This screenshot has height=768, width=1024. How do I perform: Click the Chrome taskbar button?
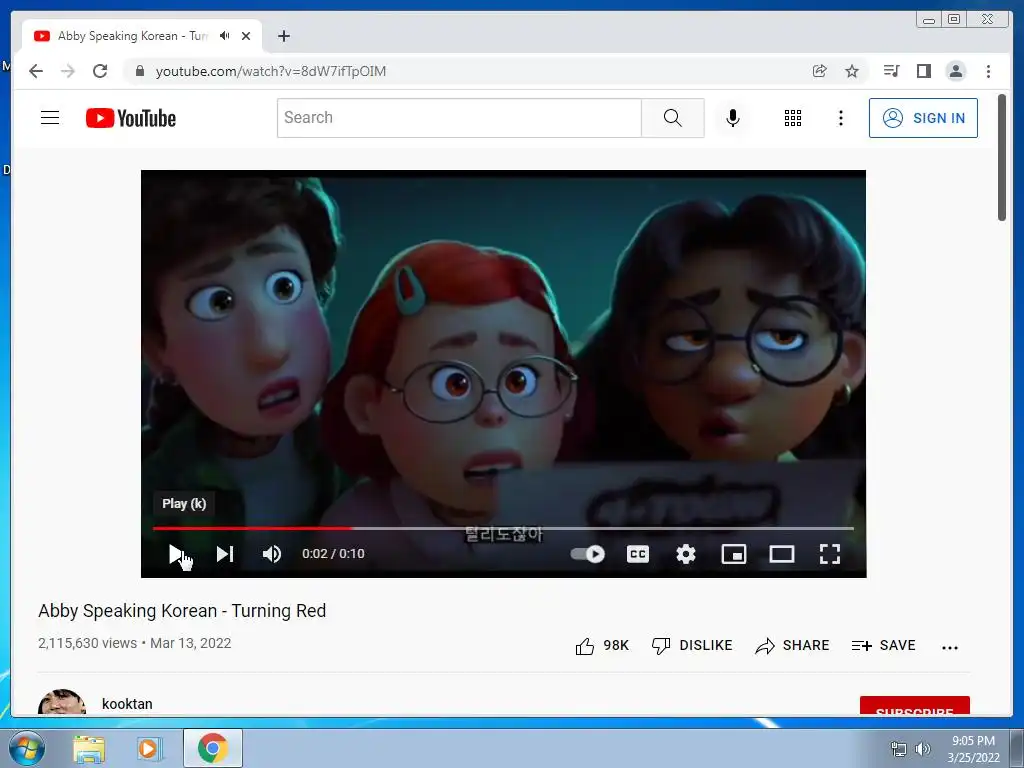point(212,748)
